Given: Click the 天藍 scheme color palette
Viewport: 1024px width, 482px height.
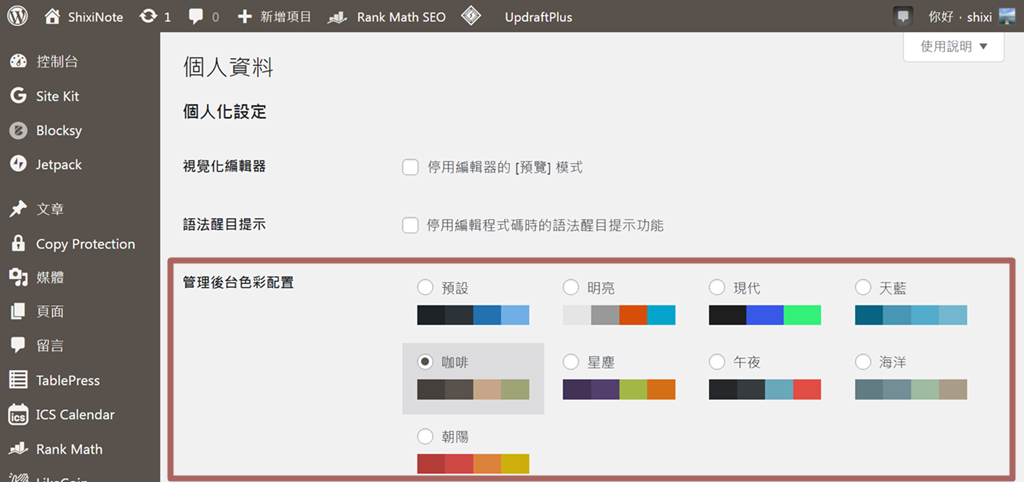Looking at the screenshot, I should click(911, 315).
